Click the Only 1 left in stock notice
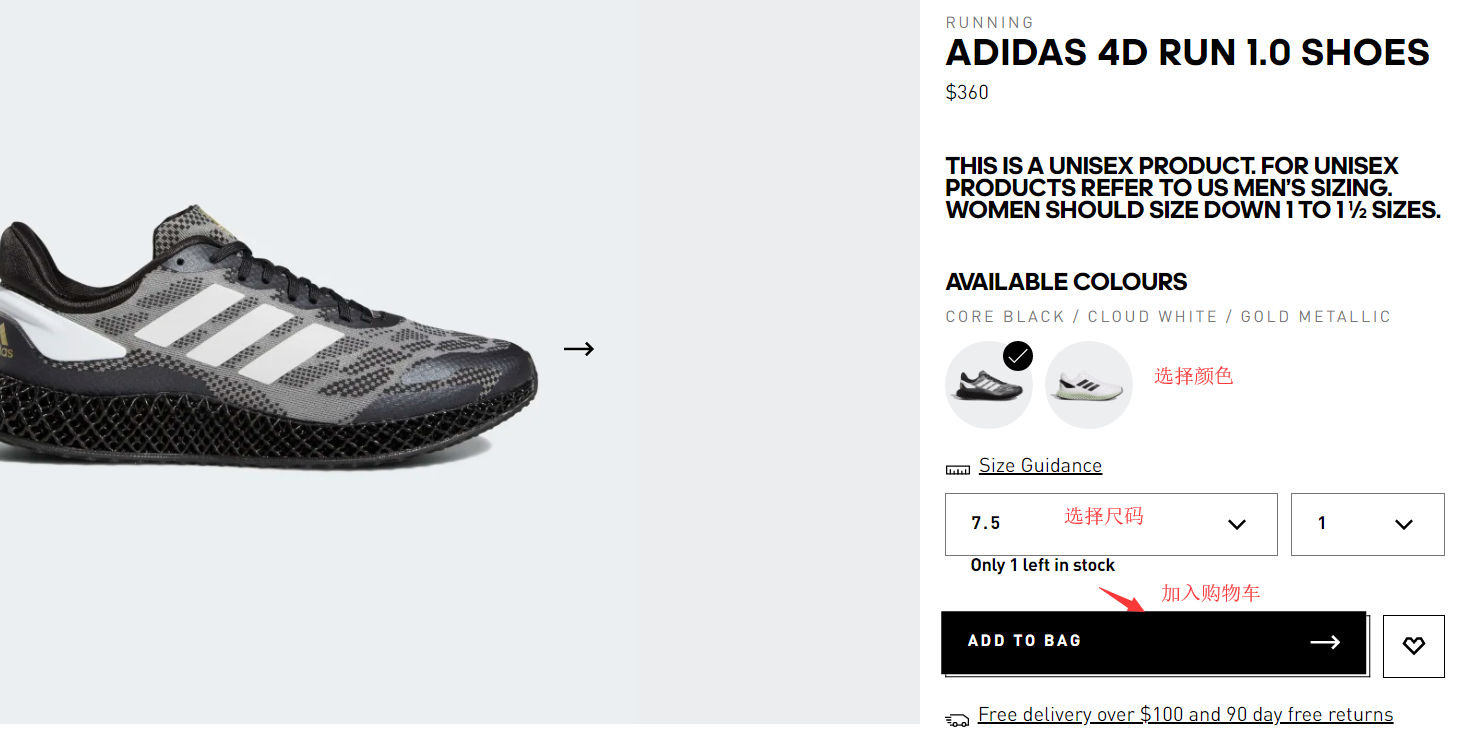Viewport: 1470px width, 738px height. (x=1042, y=565)
